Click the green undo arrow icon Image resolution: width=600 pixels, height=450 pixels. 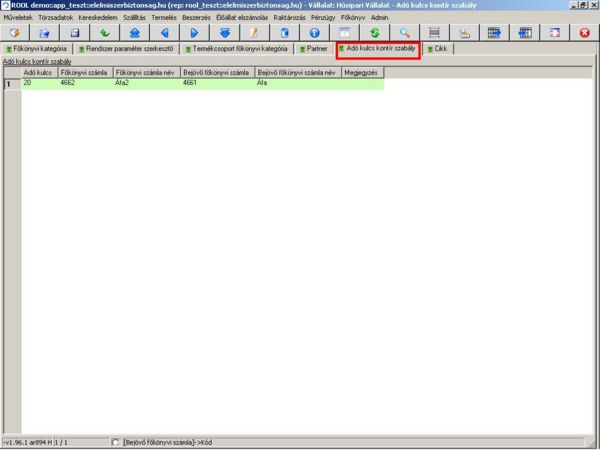point(104,33)
